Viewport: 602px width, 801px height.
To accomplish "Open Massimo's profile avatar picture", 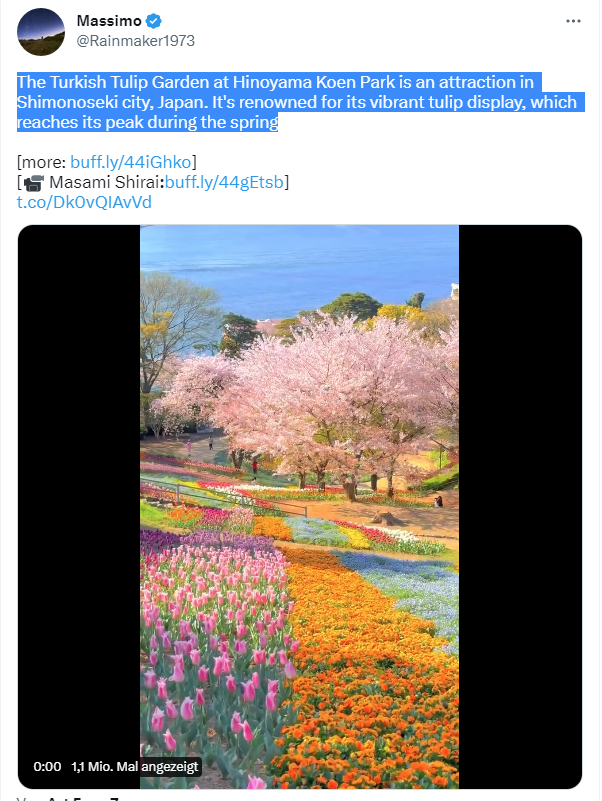I will [41, 31].
